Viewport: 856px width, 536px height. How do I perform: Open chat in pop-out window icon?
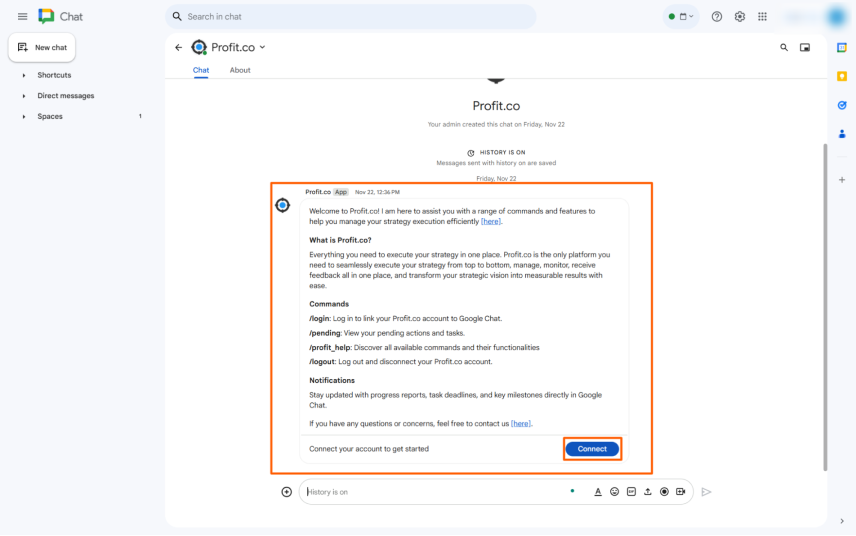coord(805,47)
